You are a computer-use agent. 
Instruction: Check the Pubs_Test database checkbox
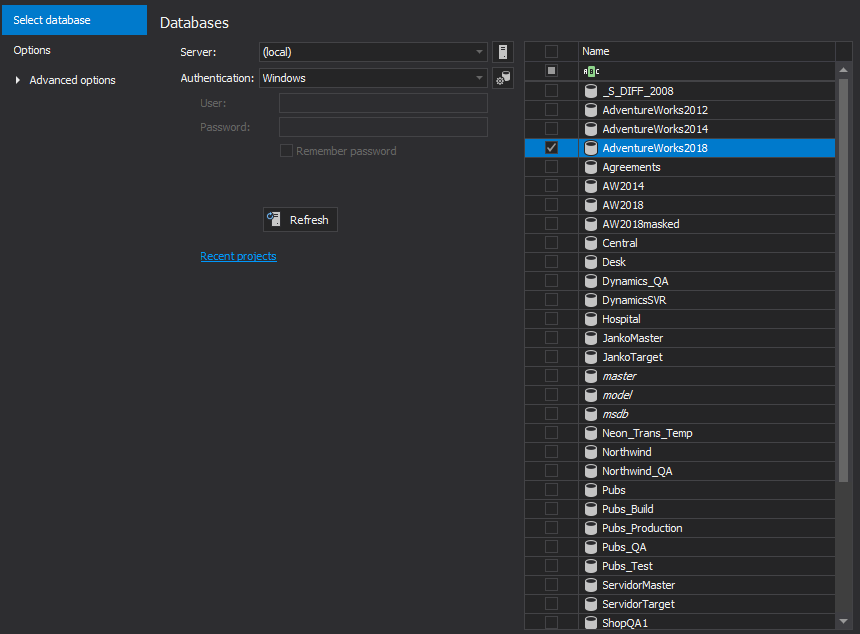(x=551, y=566)
